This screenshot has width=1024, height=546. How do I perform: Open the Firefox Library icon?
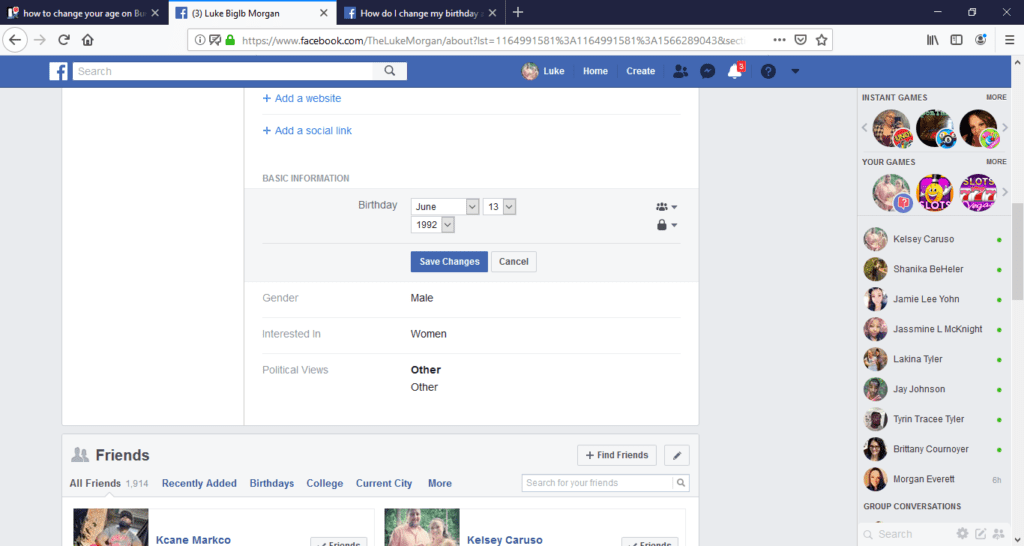click(x=933, y=40)
